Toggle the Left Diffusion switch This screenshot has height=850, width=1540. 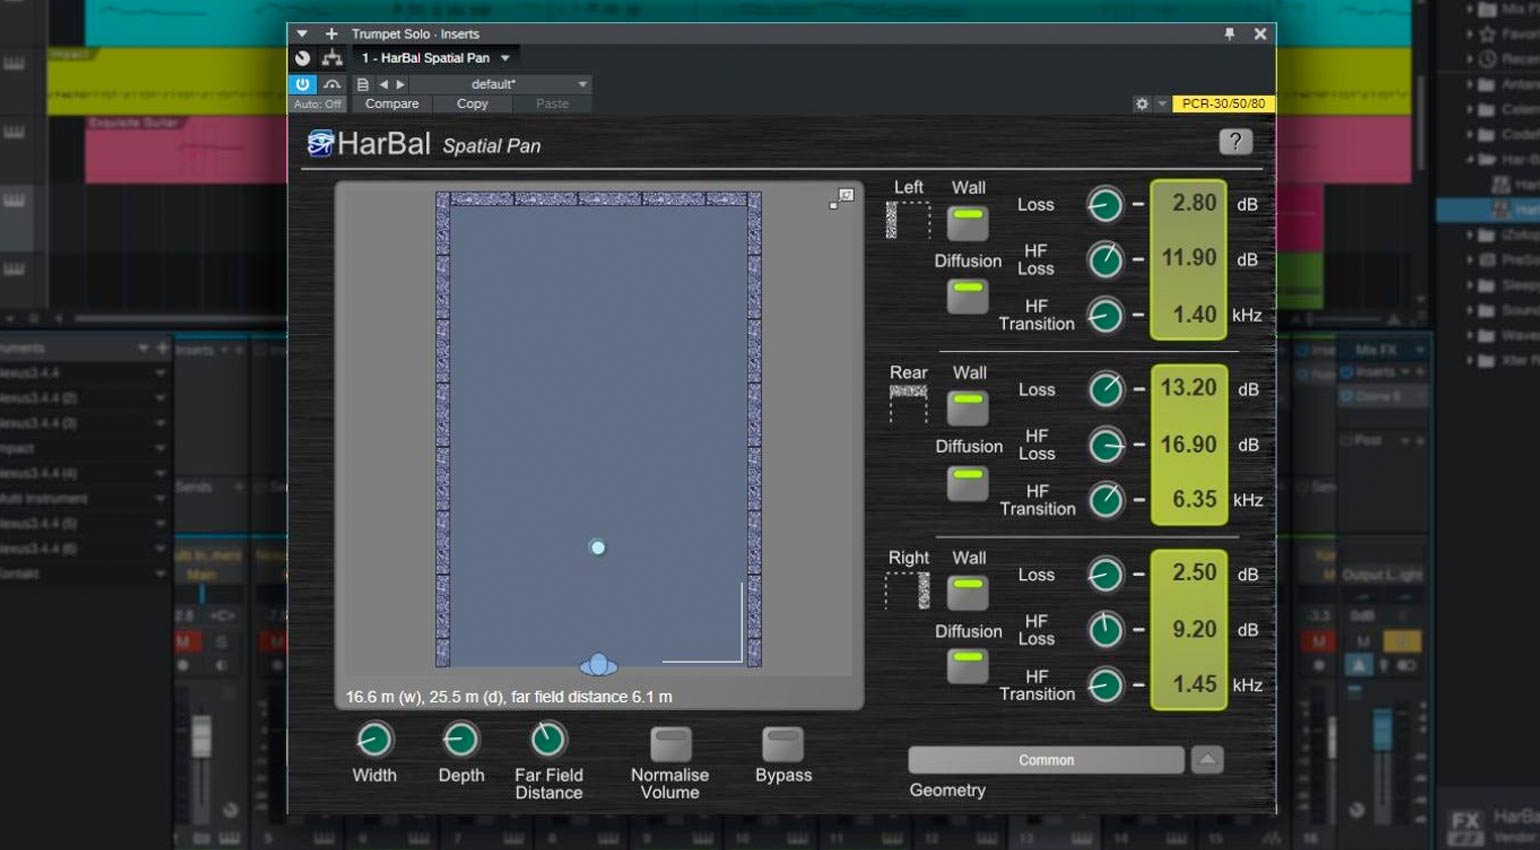click(967, 296)
